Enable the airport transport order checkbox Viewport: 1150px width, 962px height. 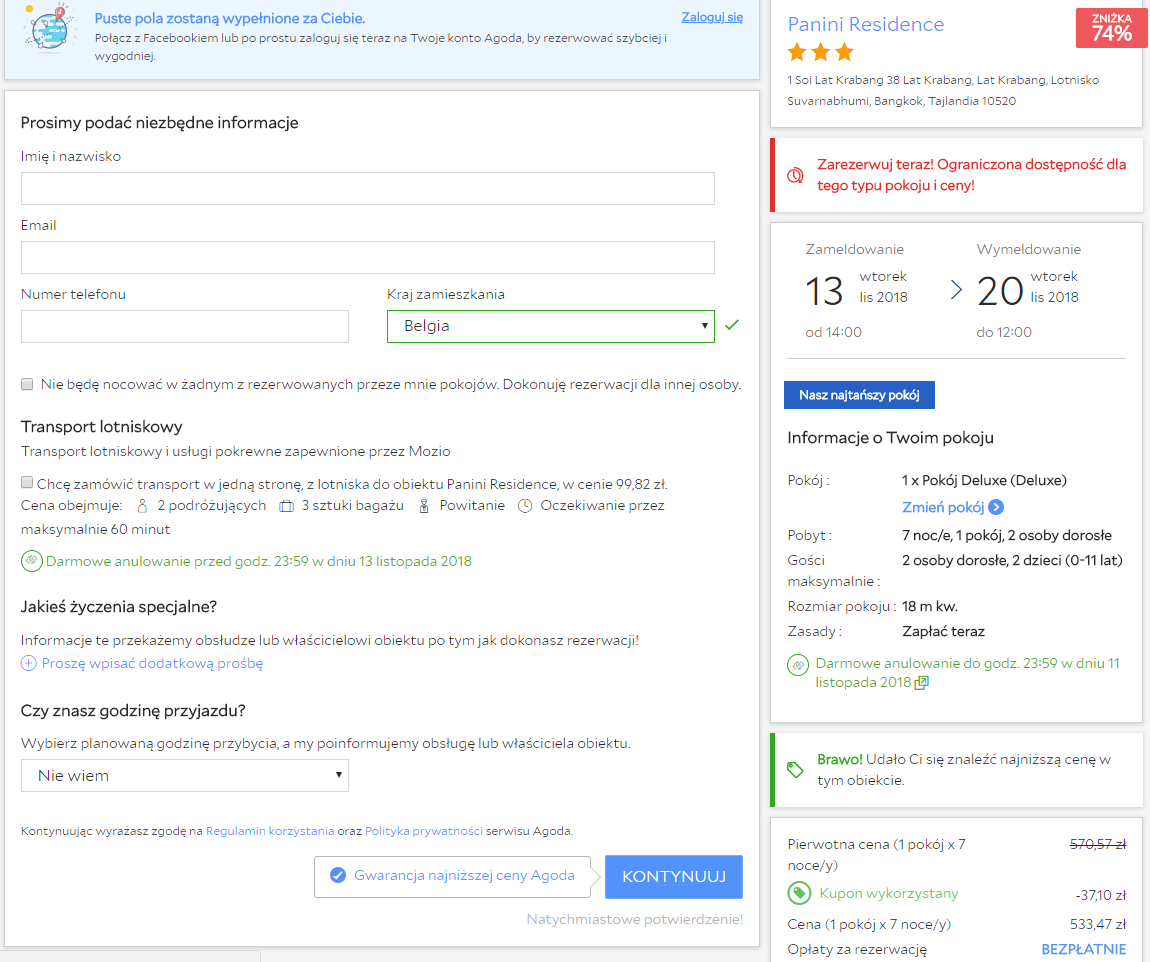tap(27, 482)
